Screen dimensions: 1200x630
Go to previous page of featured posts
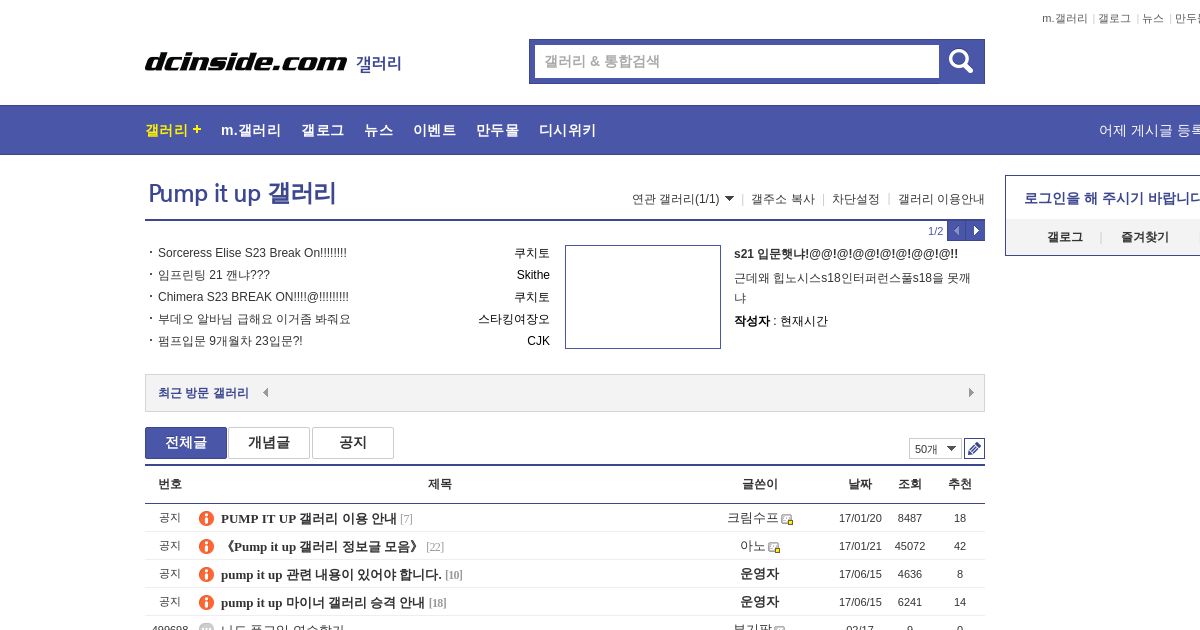(956, 231)
